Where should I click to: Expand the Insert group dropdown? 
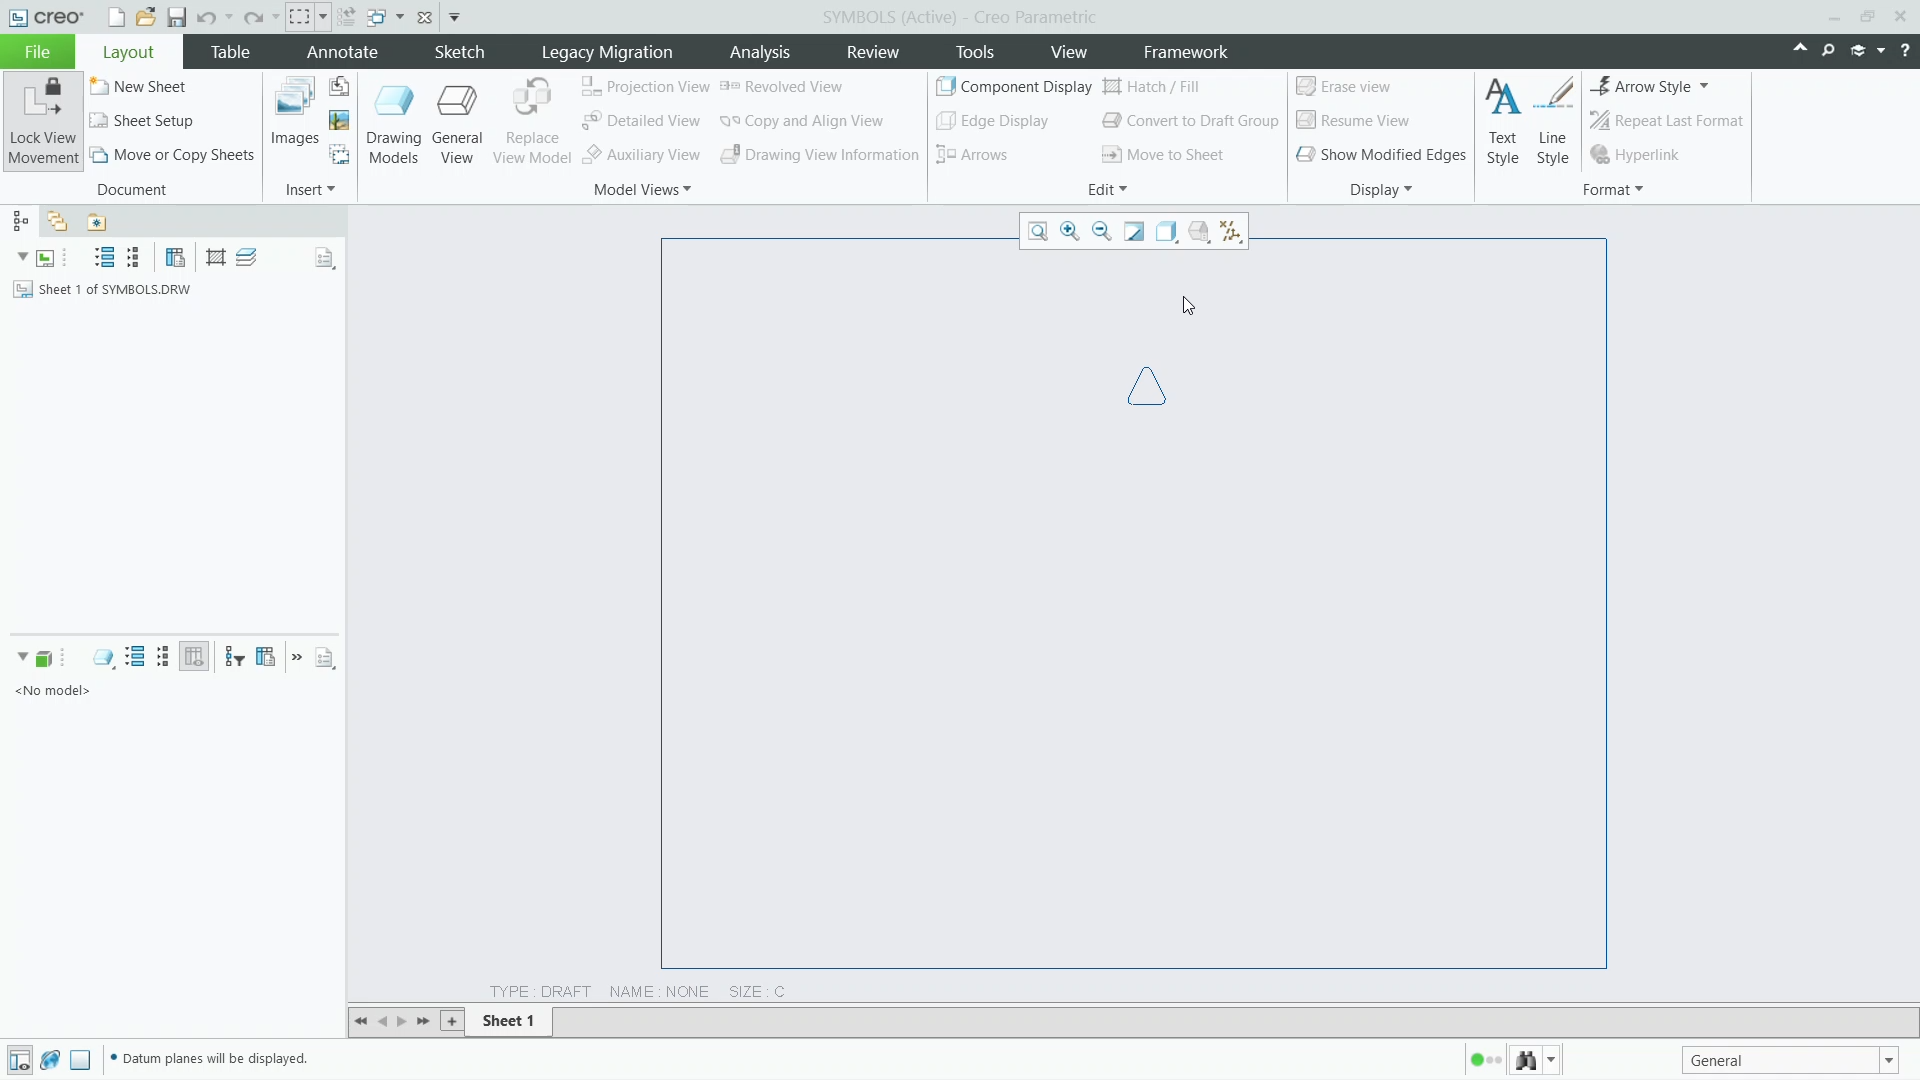coord(310,190)
